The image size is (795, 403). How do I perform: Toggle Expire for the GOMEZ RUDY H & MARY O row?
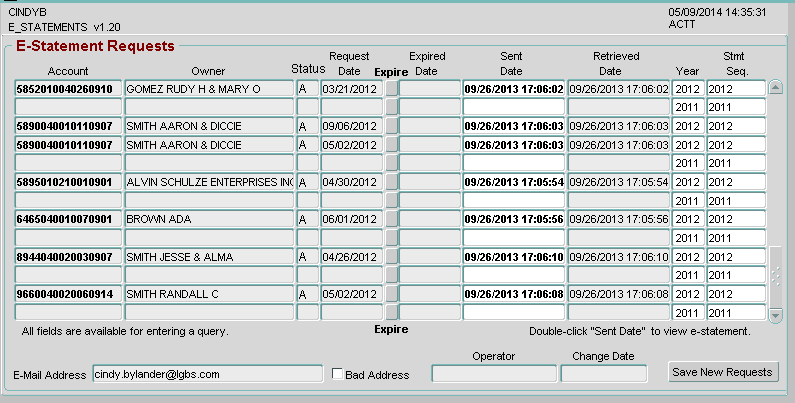(x=392, y=89)
